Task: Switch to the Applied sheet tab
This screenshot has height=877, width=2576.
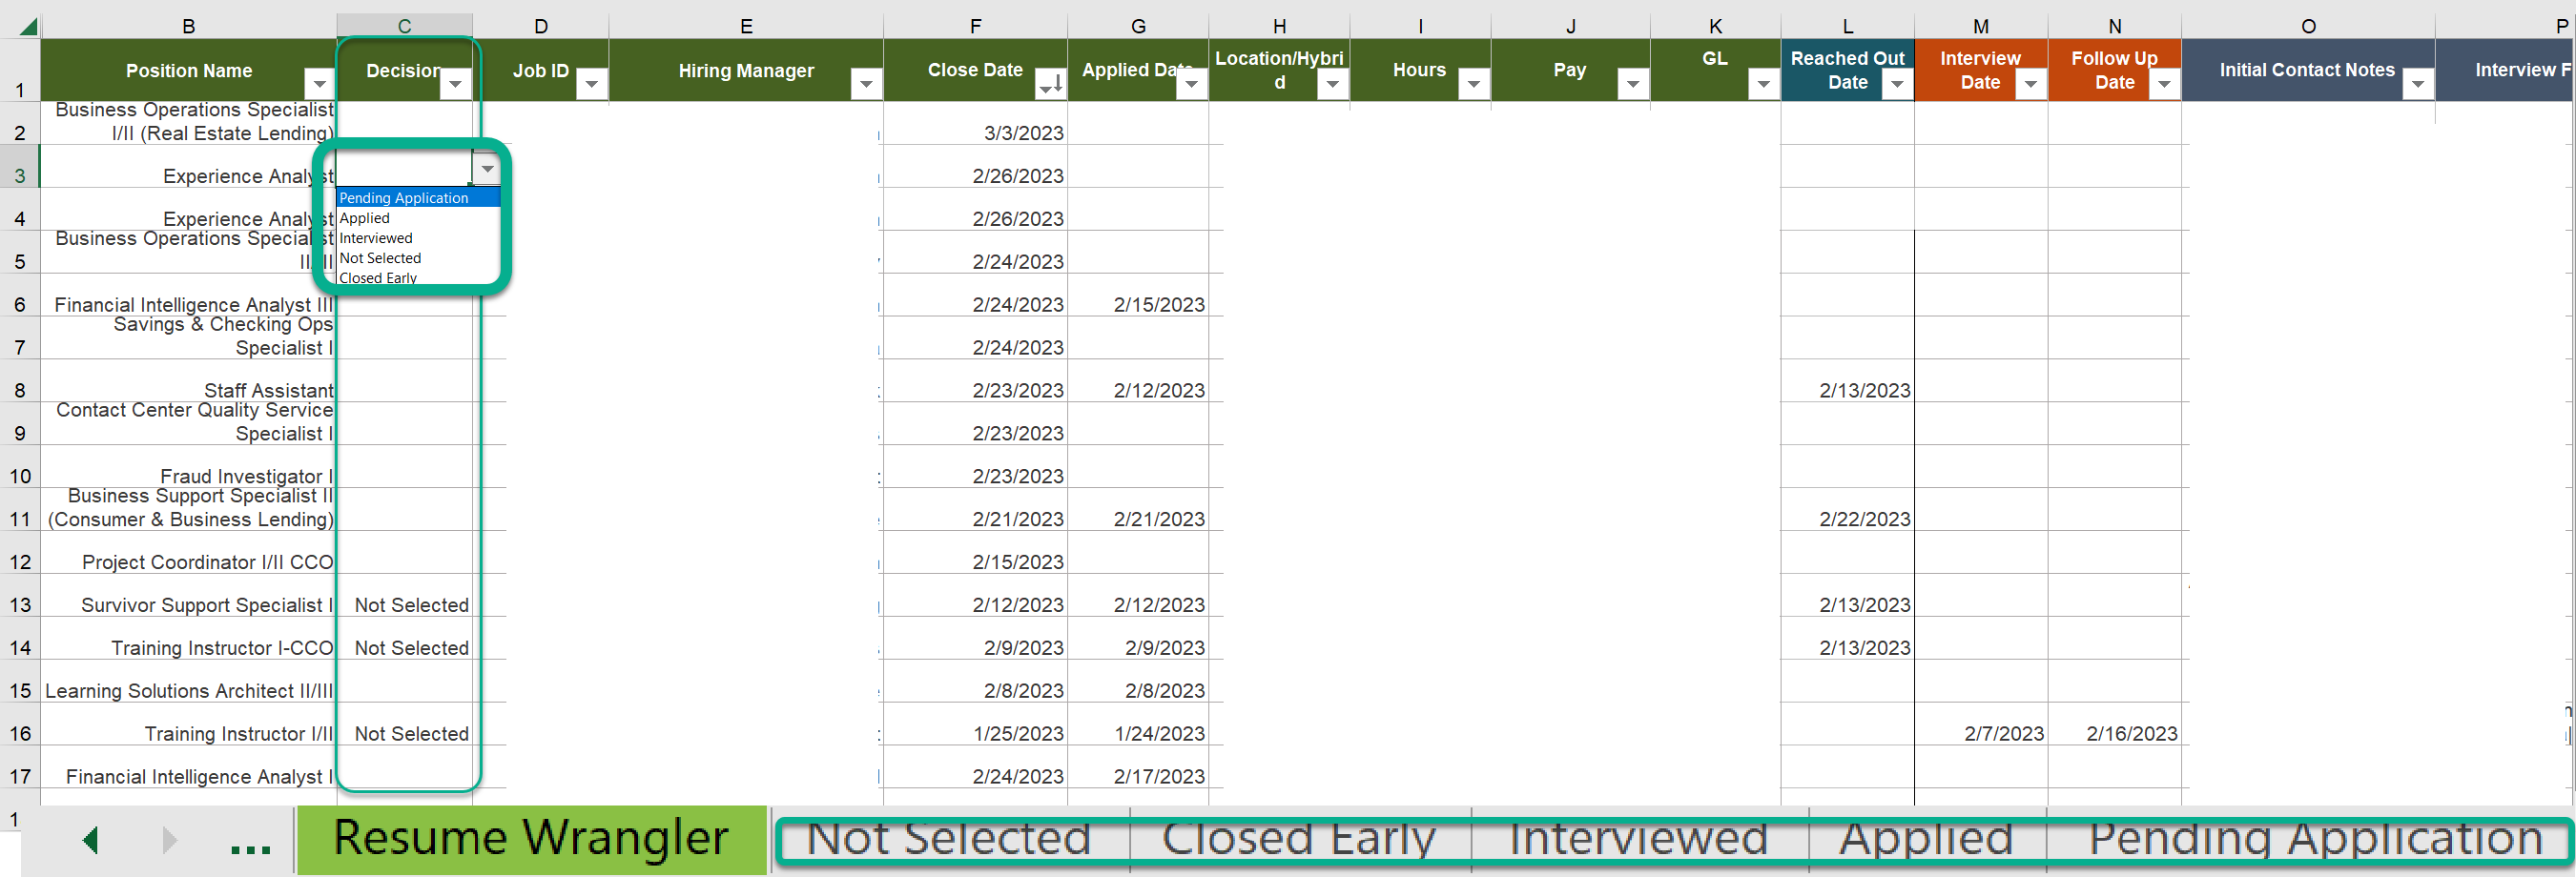Action: click(1927, 839)
